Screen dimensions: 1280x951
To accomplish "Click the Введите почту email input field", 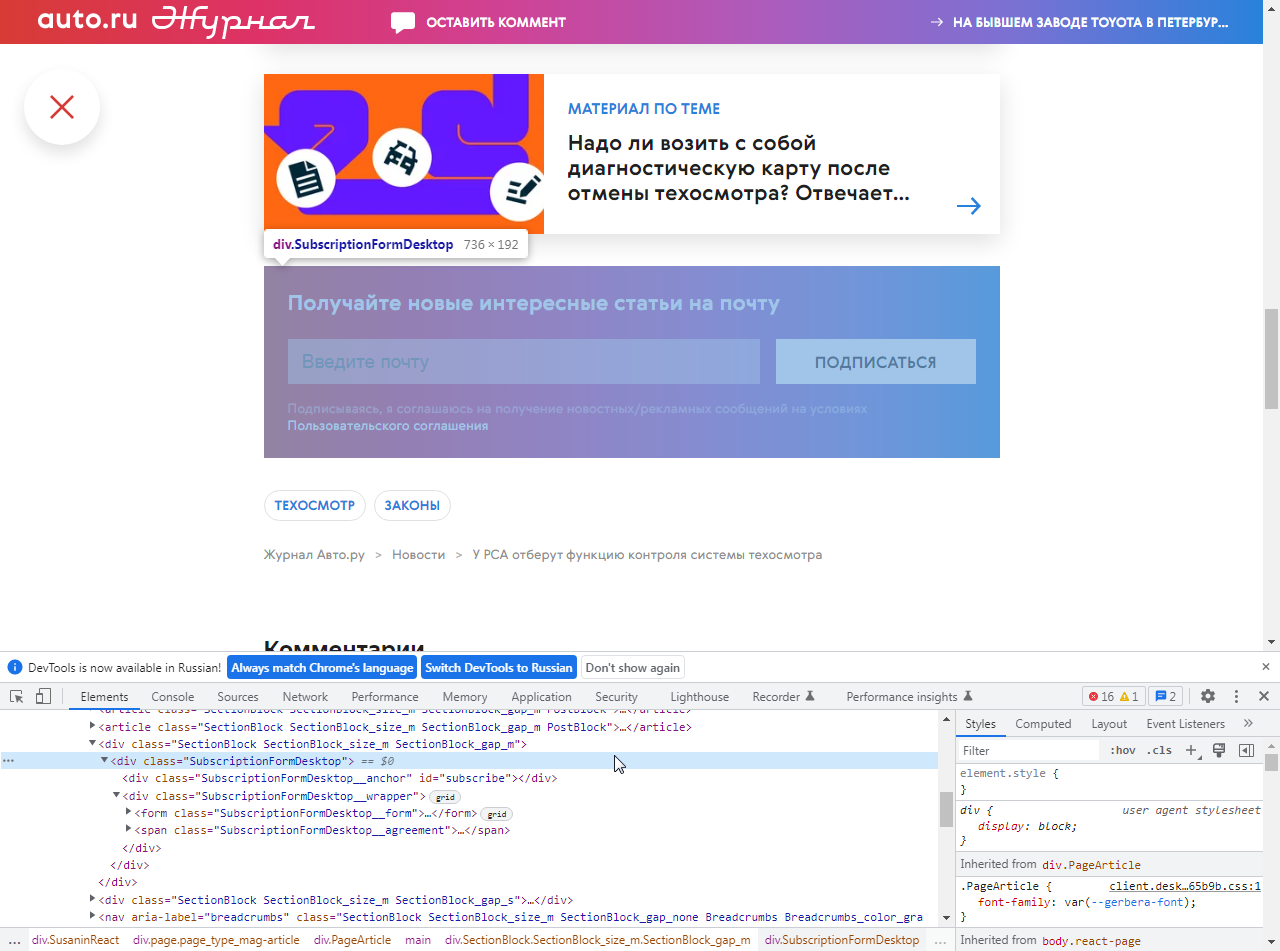I will [523, 361].
